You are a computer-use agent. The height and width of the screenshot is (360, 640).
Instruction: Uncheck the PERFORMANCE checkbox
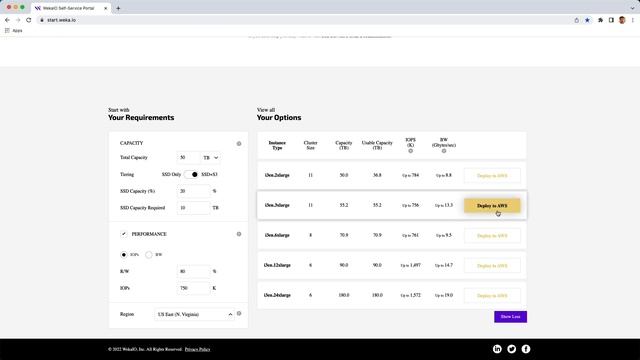coord(124,234)
